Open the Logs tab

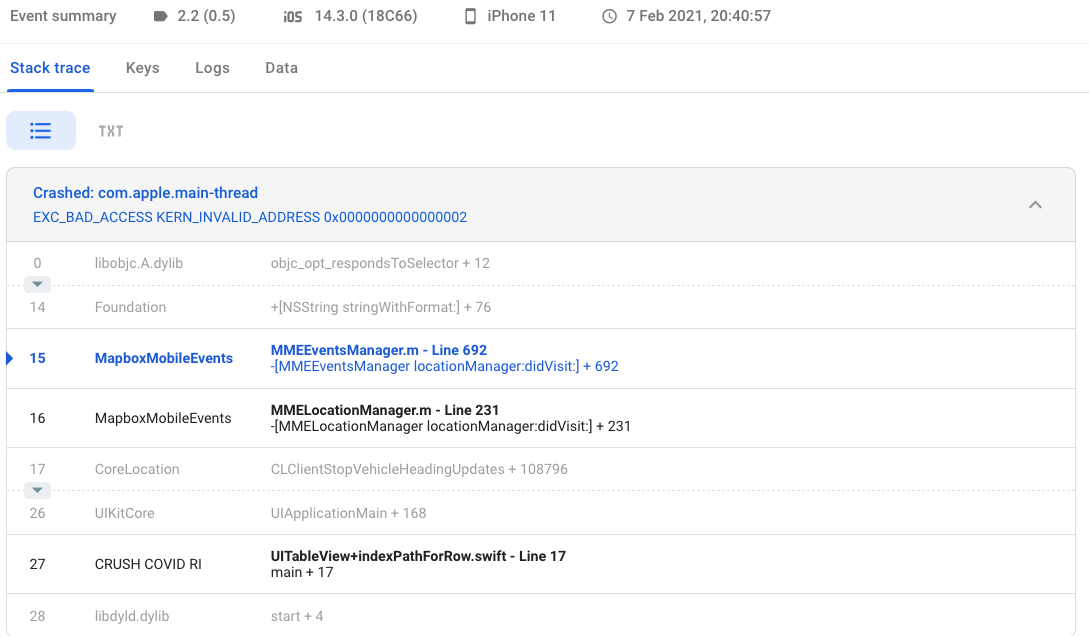point(212,67)
